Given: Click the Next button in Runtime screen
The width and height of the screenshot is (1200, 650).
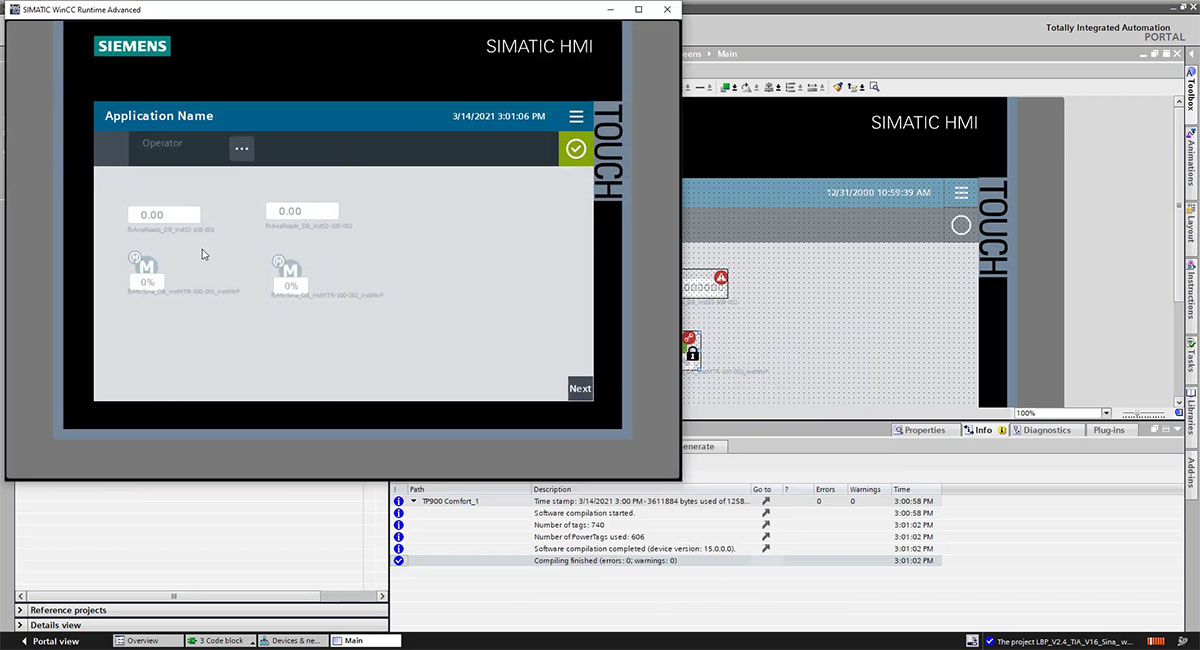Looking at the screenshot, I should coord(580,389).
